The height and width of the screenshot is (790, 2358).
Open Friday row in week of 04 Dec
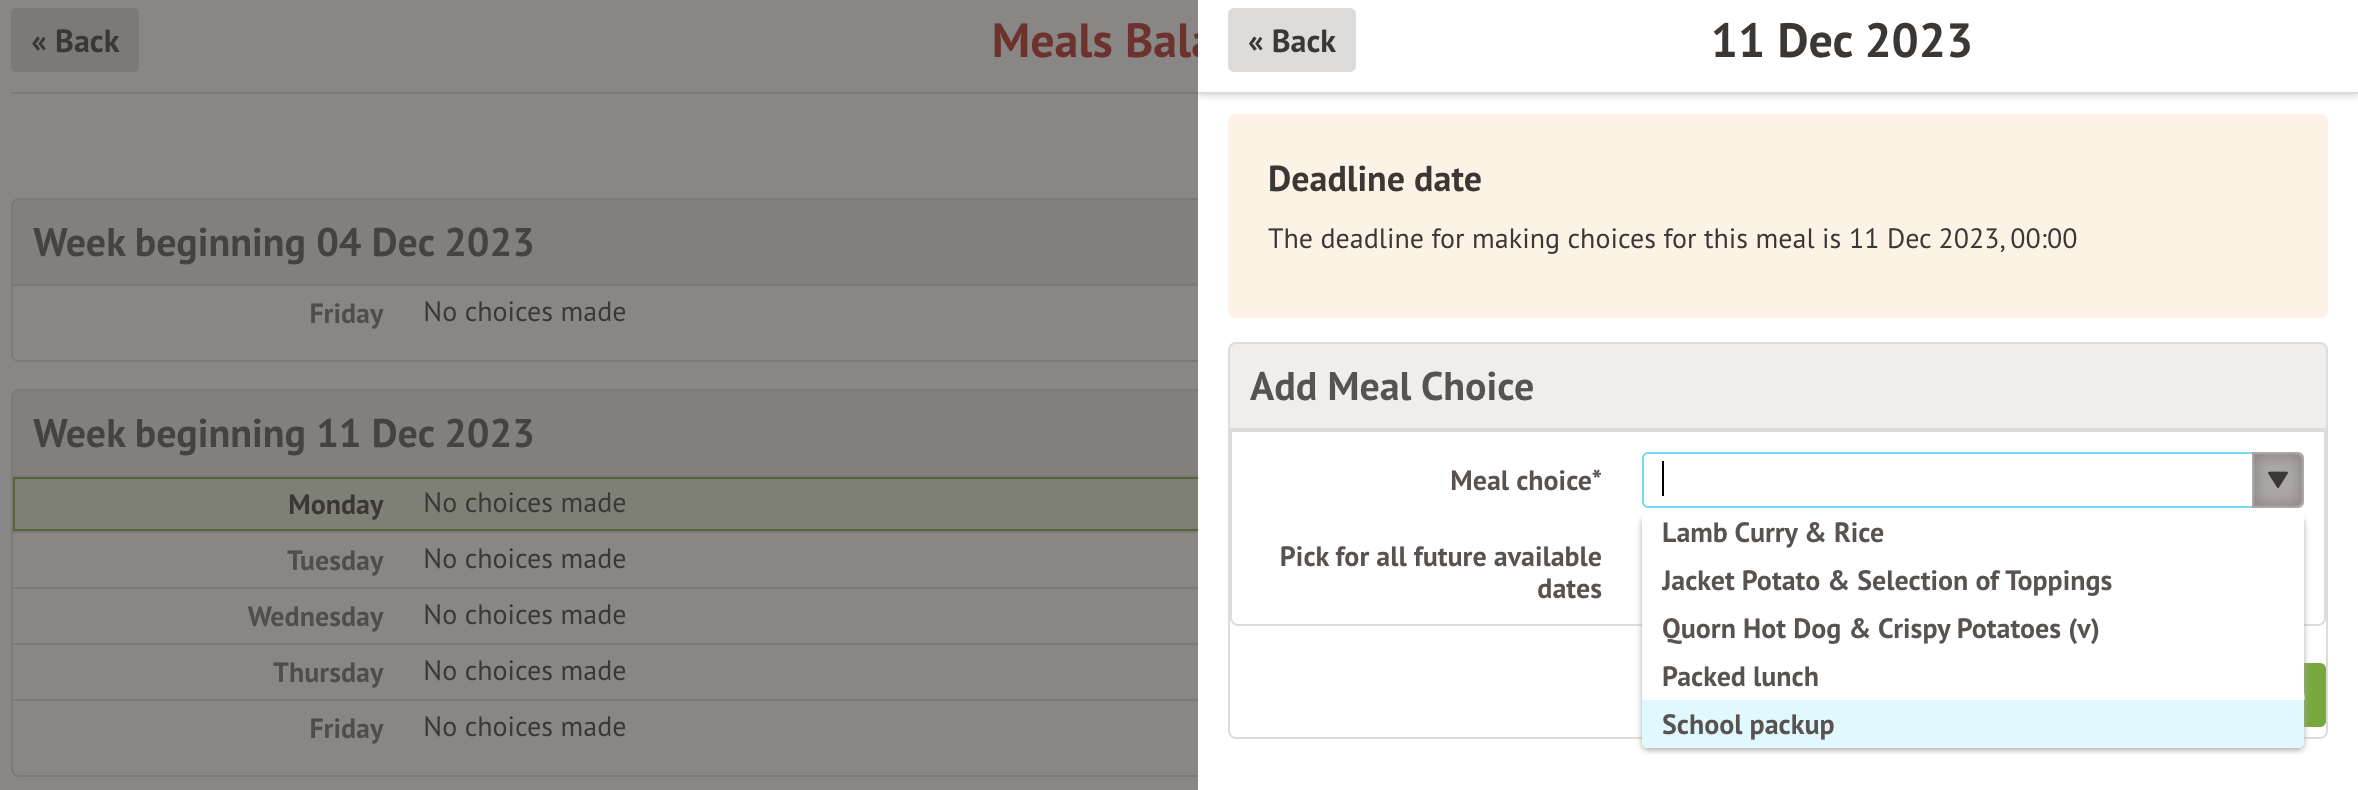(x=524, y=313)
